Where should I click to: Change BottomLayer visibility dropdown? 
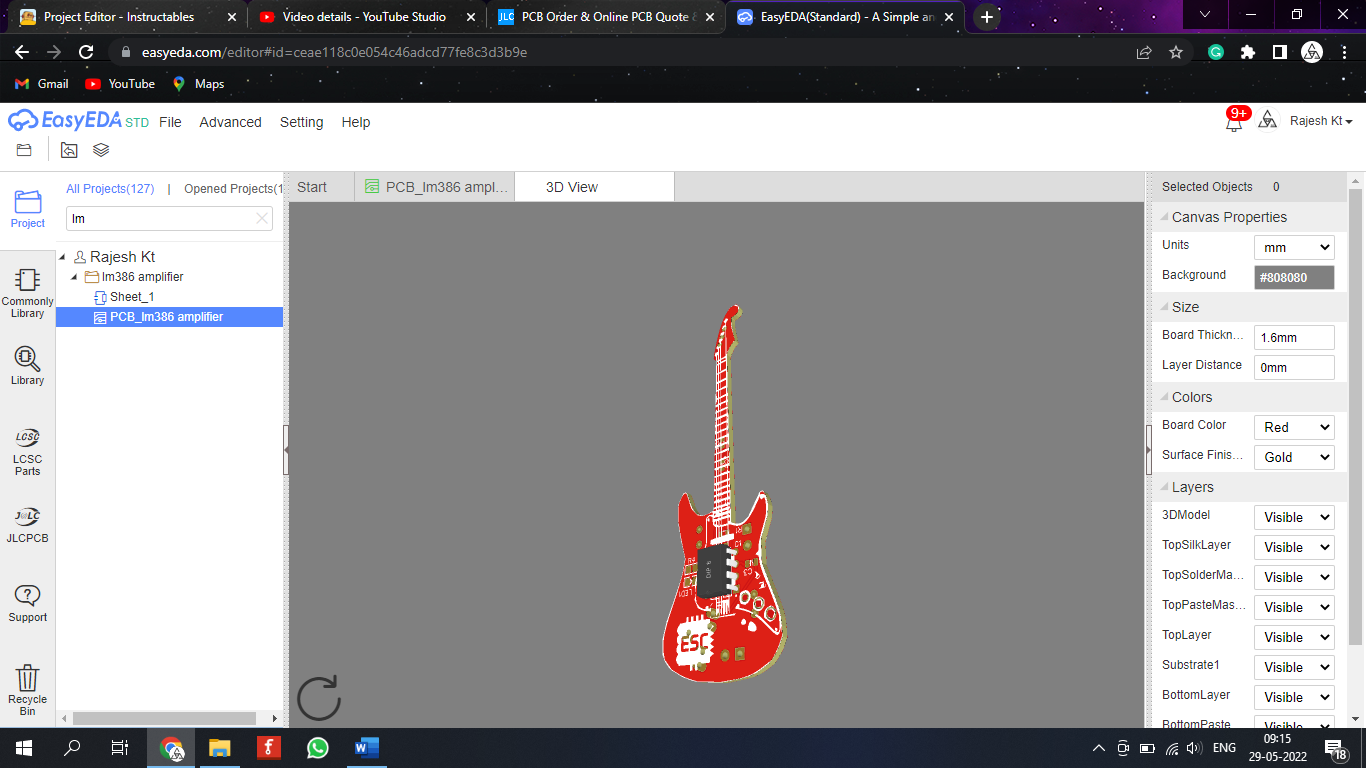pyautogui.click(x=1294, y=697)
